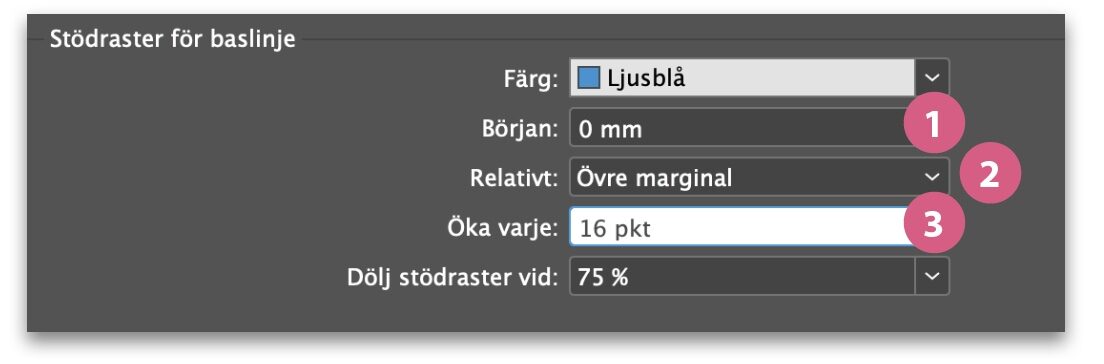Click the Stödraster för baslinje heading
The image size is (1104, 364).
172,38
